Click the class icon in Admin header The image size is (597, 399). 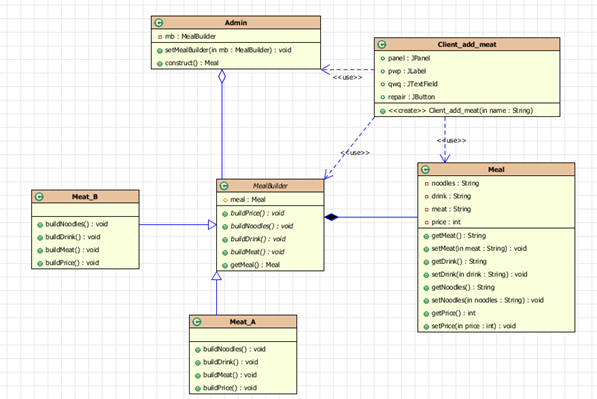point(159,23)
